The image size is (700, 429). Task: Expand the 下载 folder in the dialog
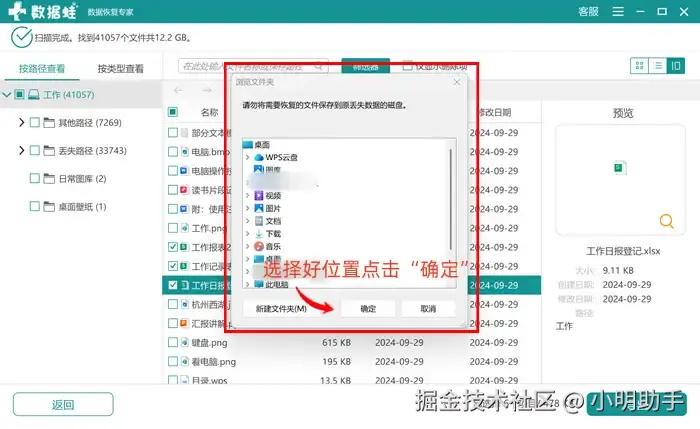[248, 233]
